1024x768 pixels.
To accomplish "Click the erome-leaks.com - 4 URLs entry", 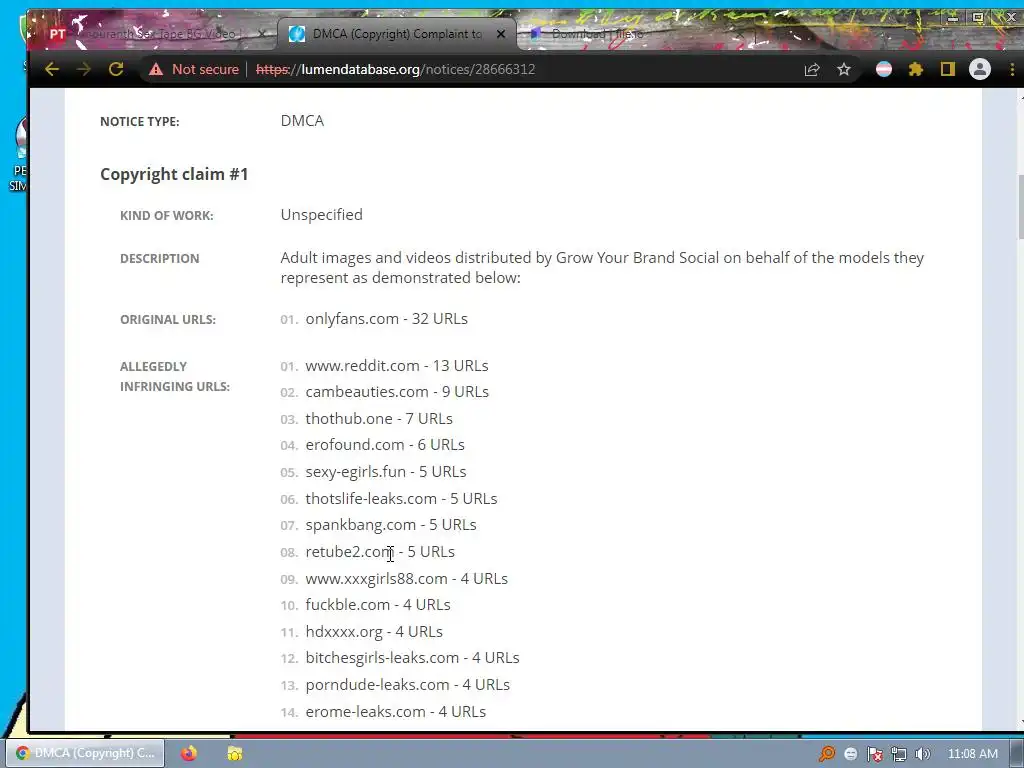I will (x=396, y=712).
